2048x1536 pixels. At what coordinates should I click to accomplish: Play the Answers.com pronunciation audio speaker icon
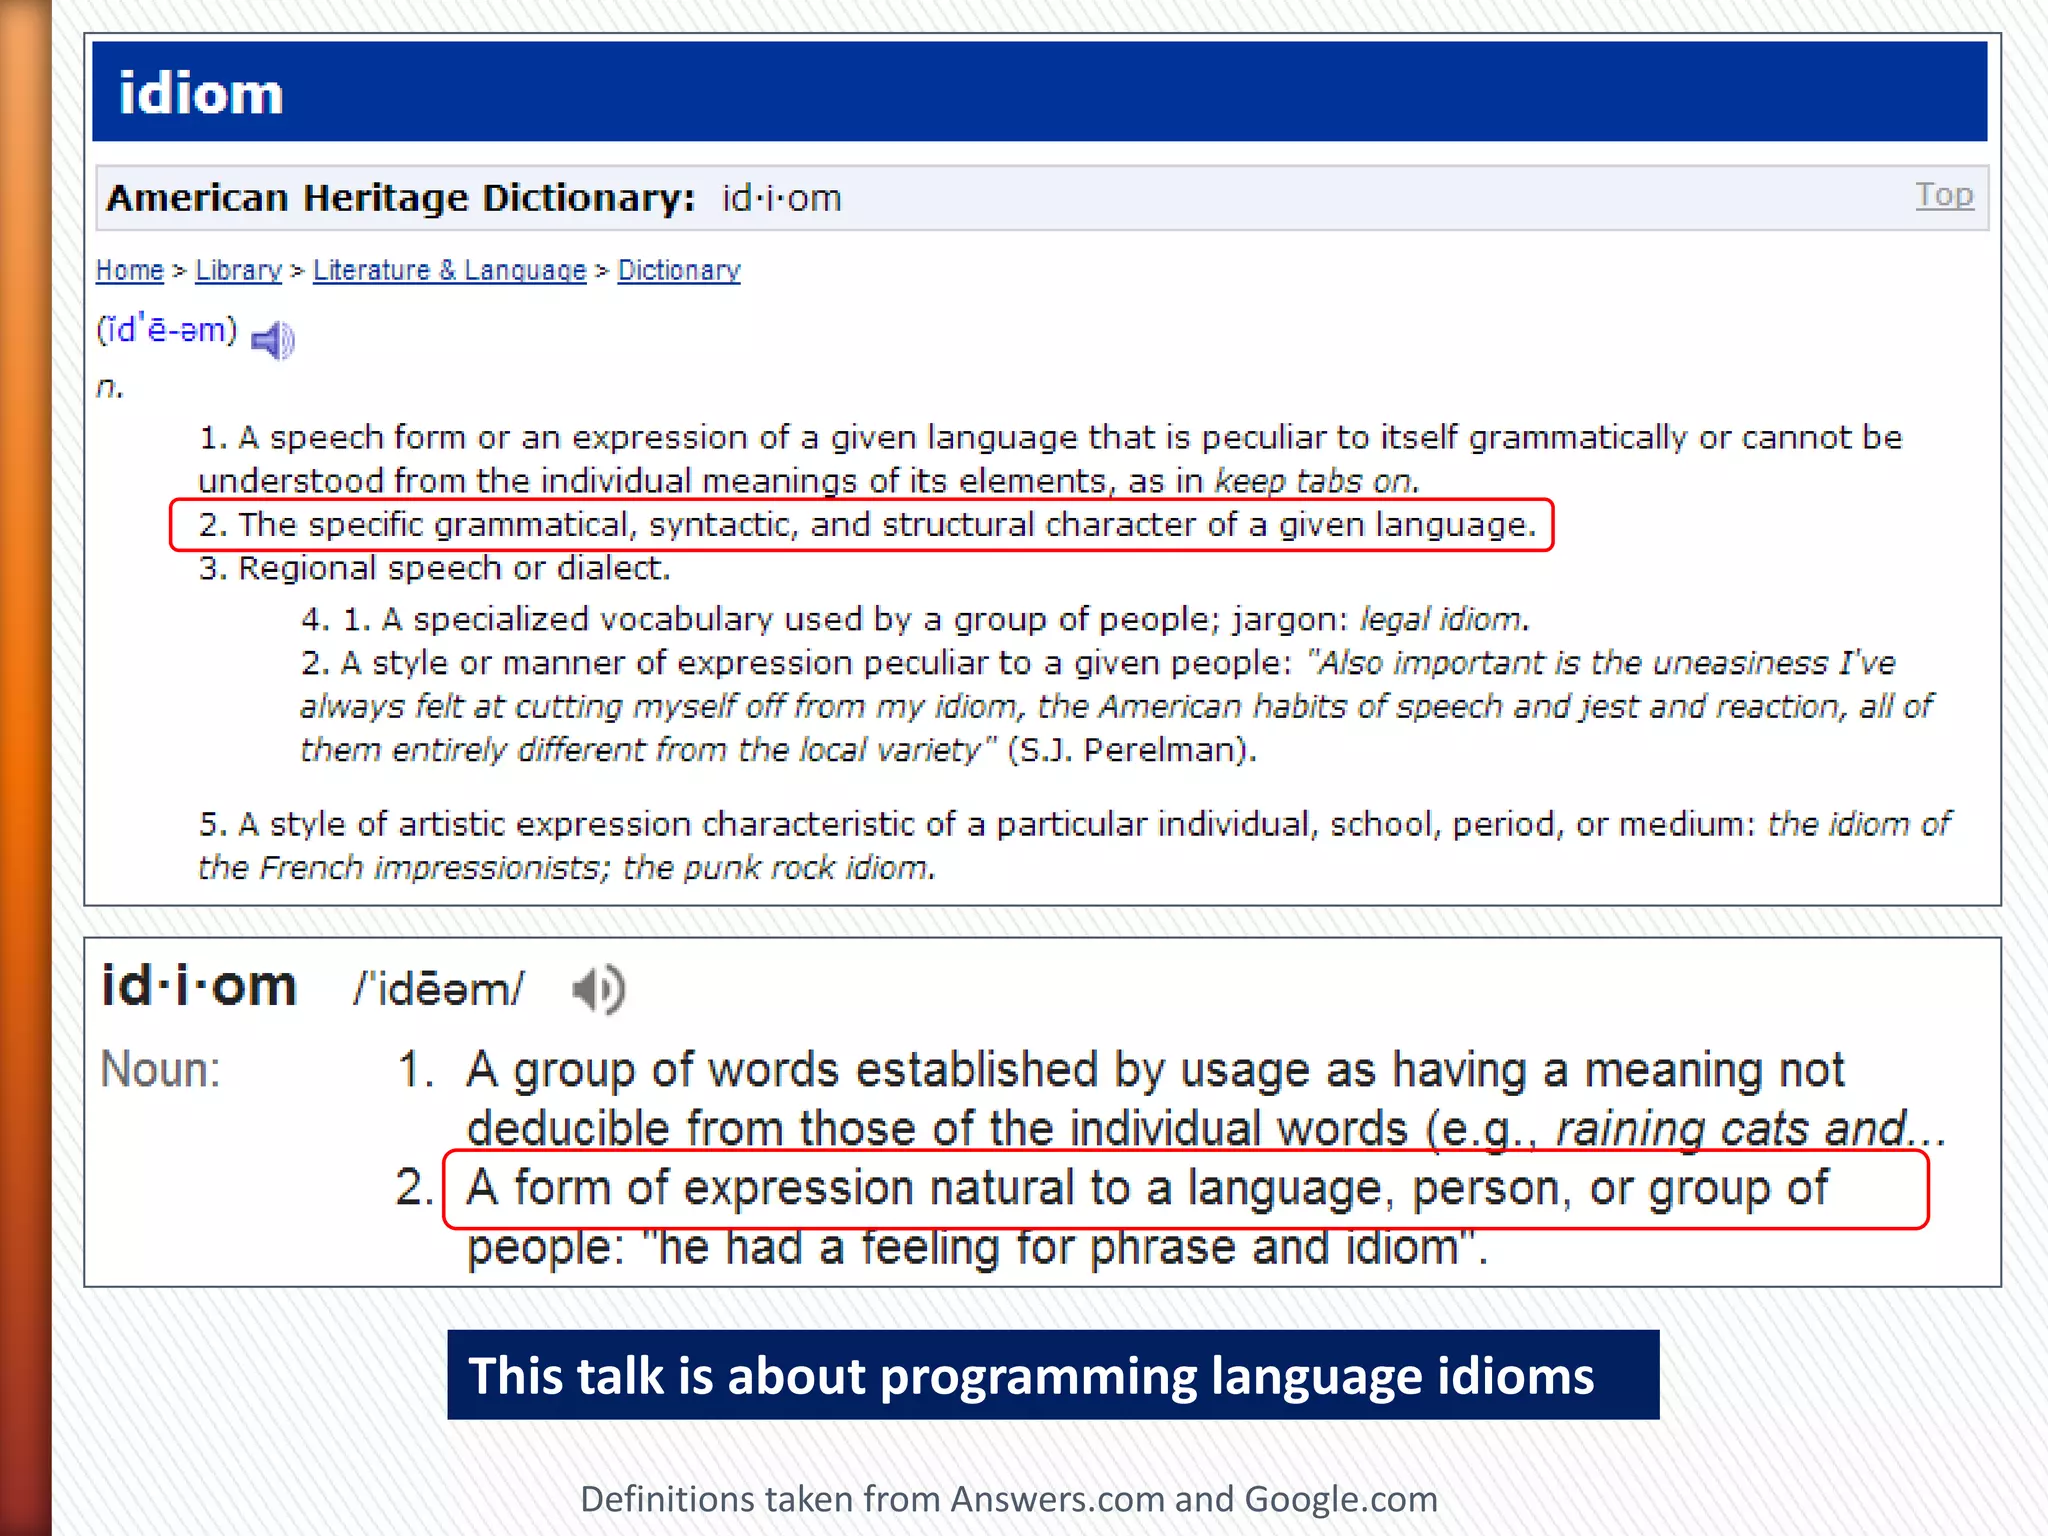[273, 340]
